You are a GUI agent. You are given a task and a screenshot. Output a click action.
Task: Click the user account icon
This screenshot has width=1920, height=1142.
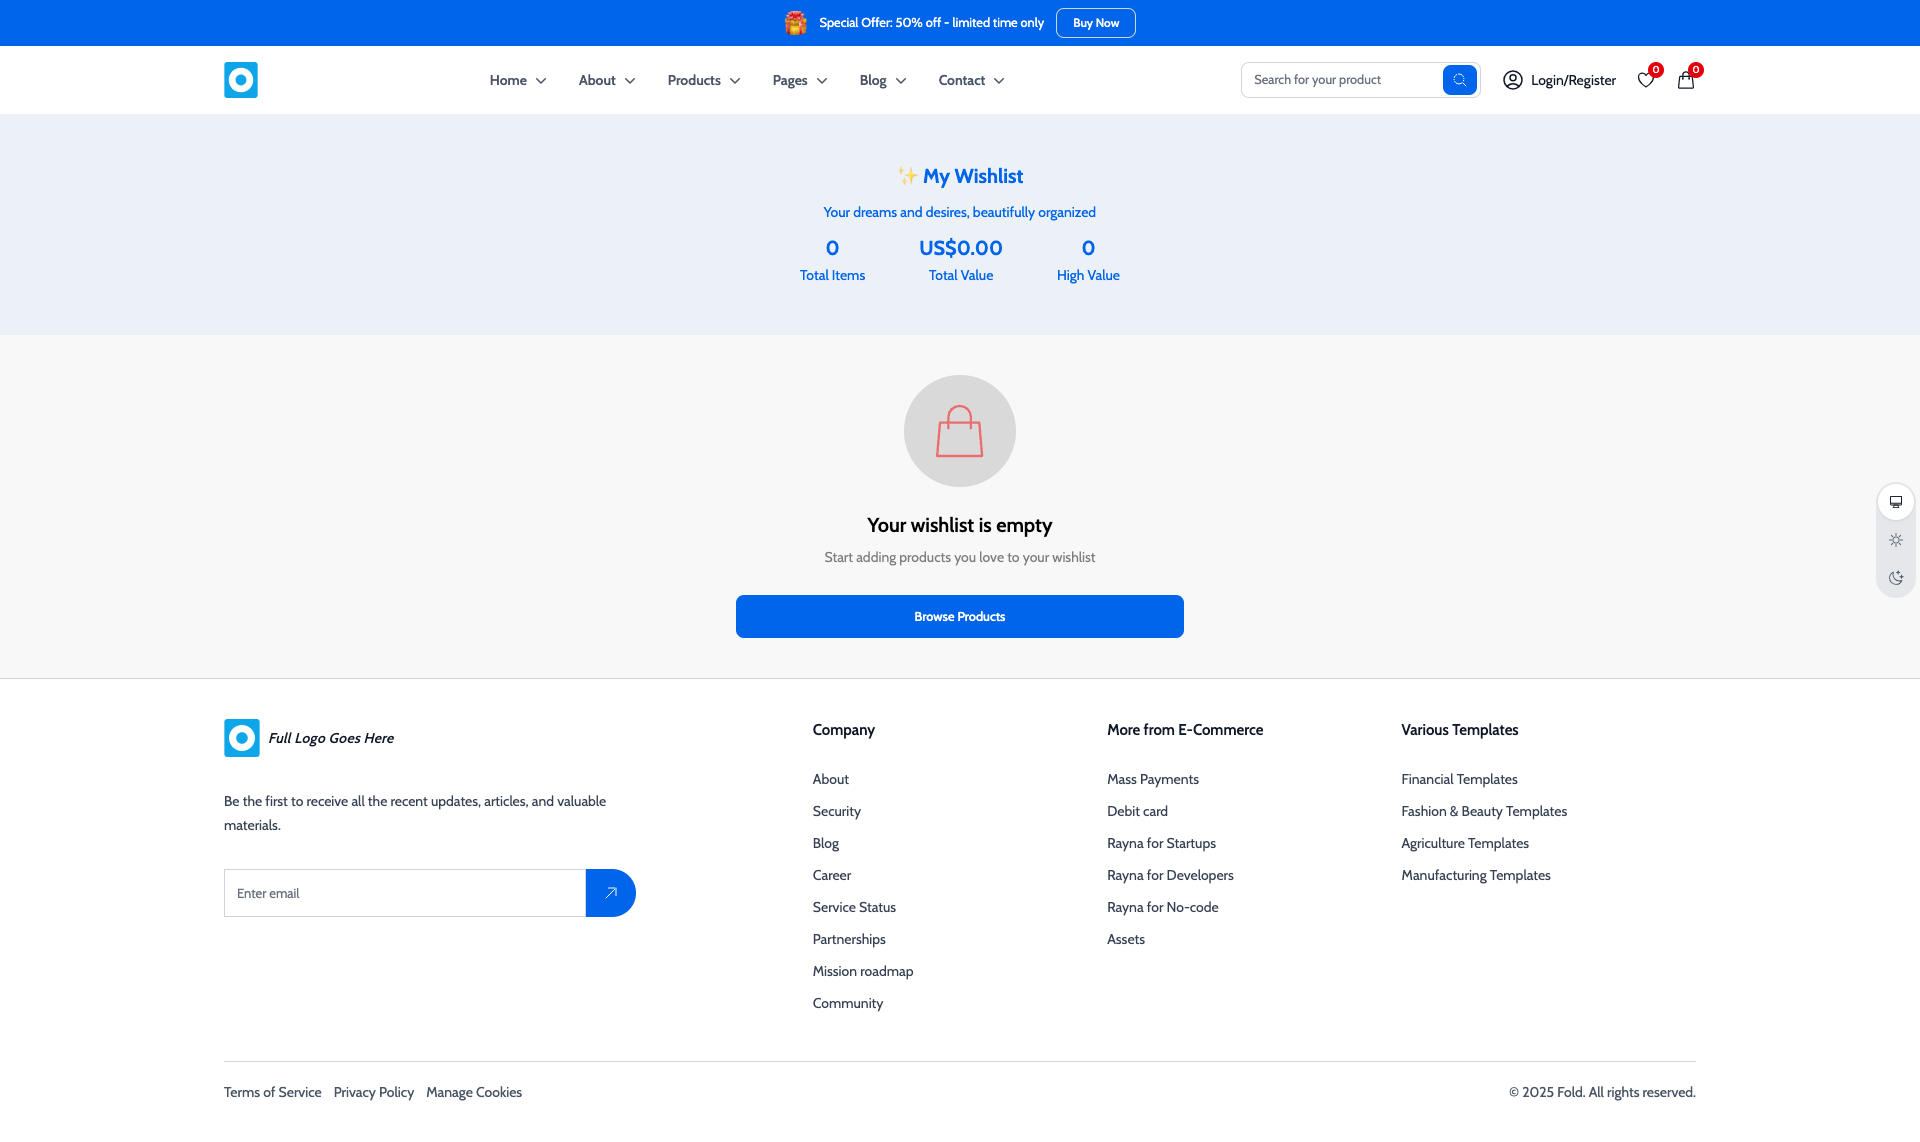pos(1512,80)
